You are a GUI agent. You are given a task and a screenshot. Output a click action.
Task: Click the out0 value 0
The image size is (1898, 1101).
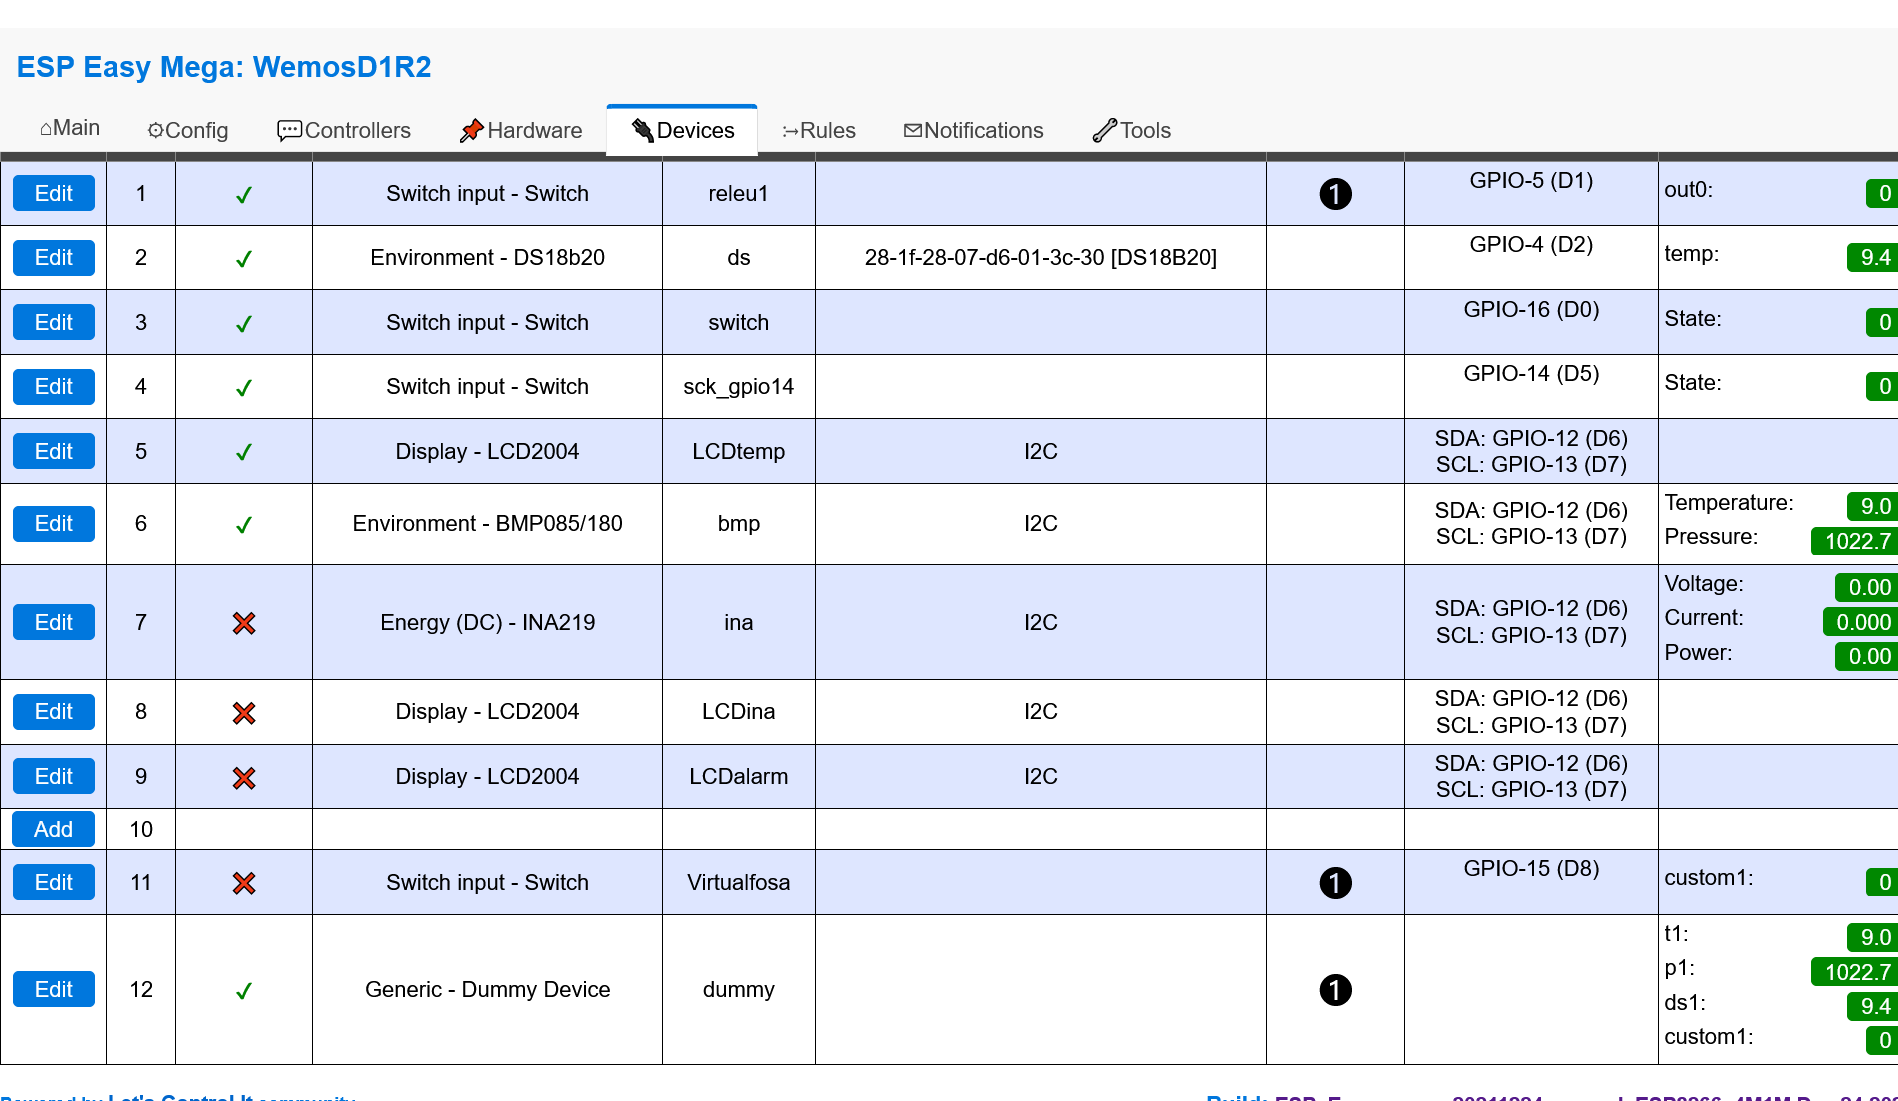coord(1883,193)
